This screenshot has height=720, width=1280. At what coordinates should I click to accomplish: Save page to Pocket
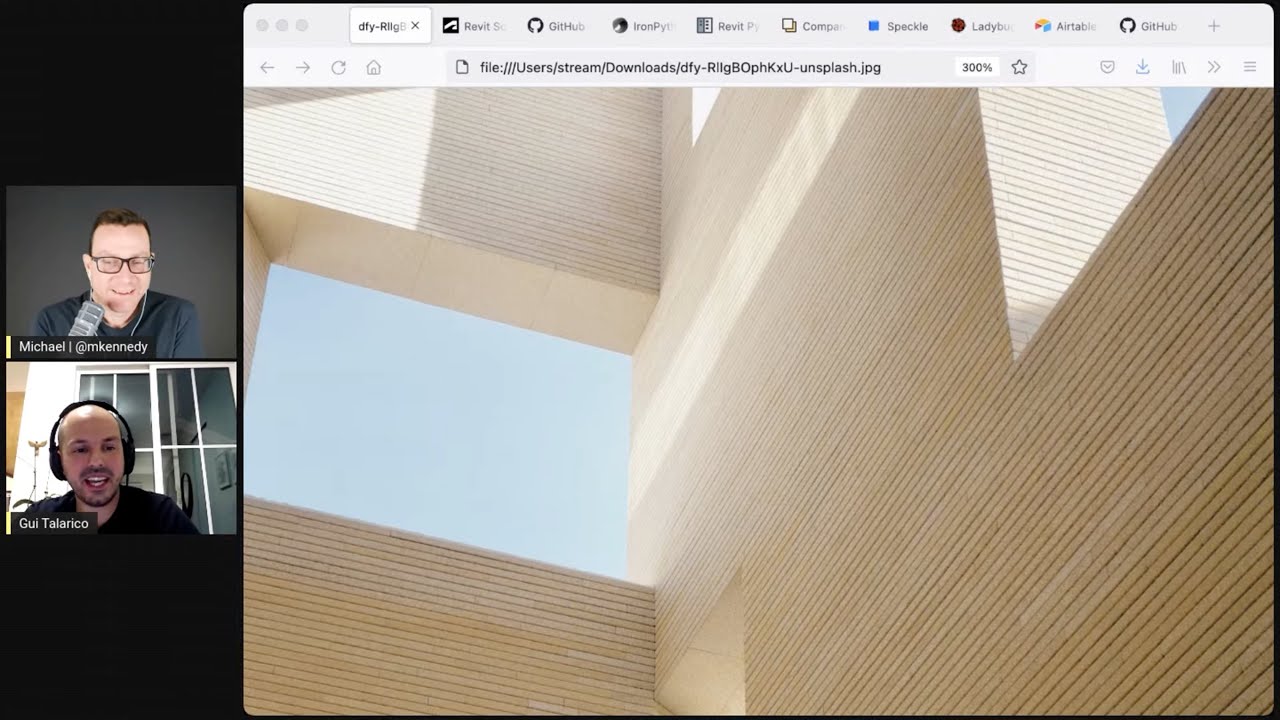(1107, 67)
